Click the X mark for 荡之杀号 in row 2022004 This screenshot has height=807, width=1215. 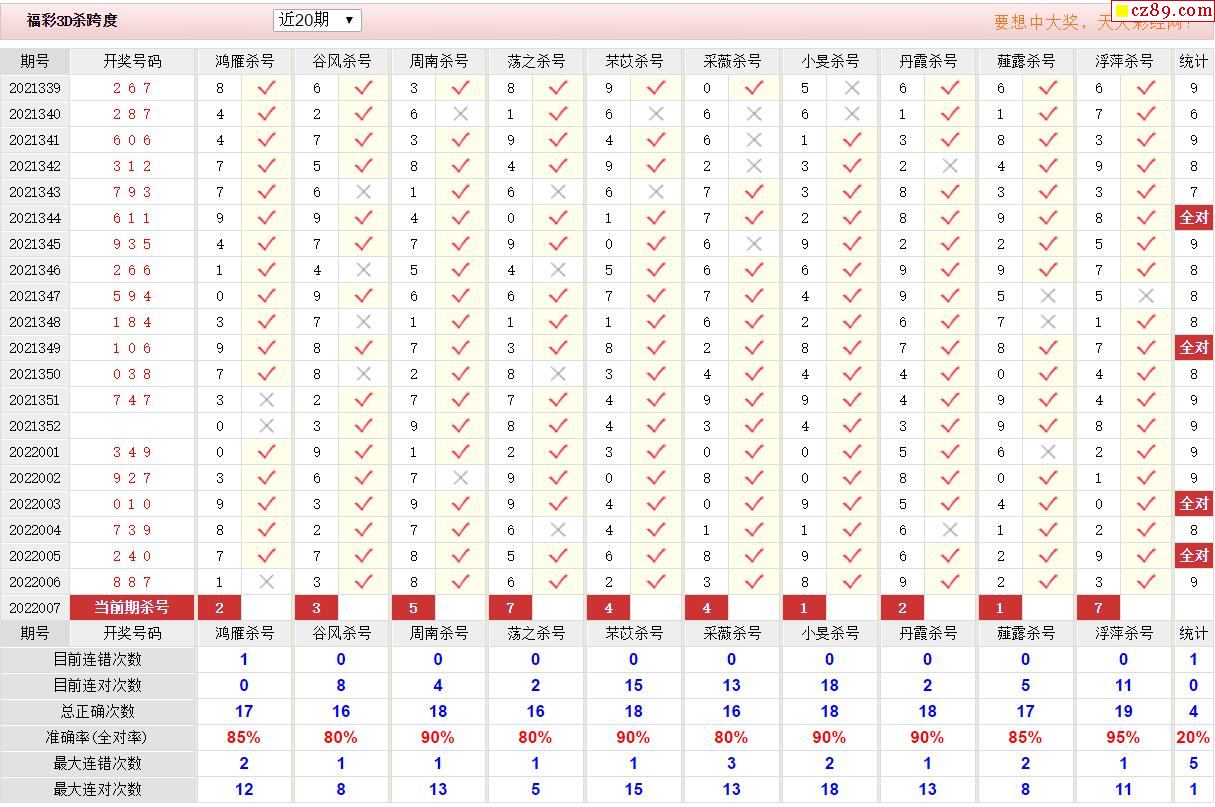click(x=558, y=530)
